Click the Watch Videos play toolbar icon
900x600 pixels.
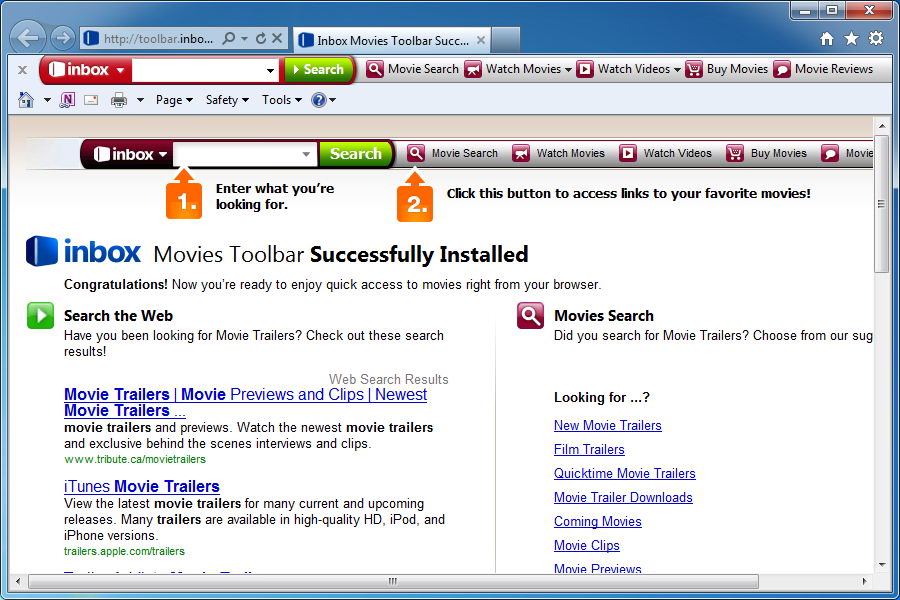pos(584,69)
